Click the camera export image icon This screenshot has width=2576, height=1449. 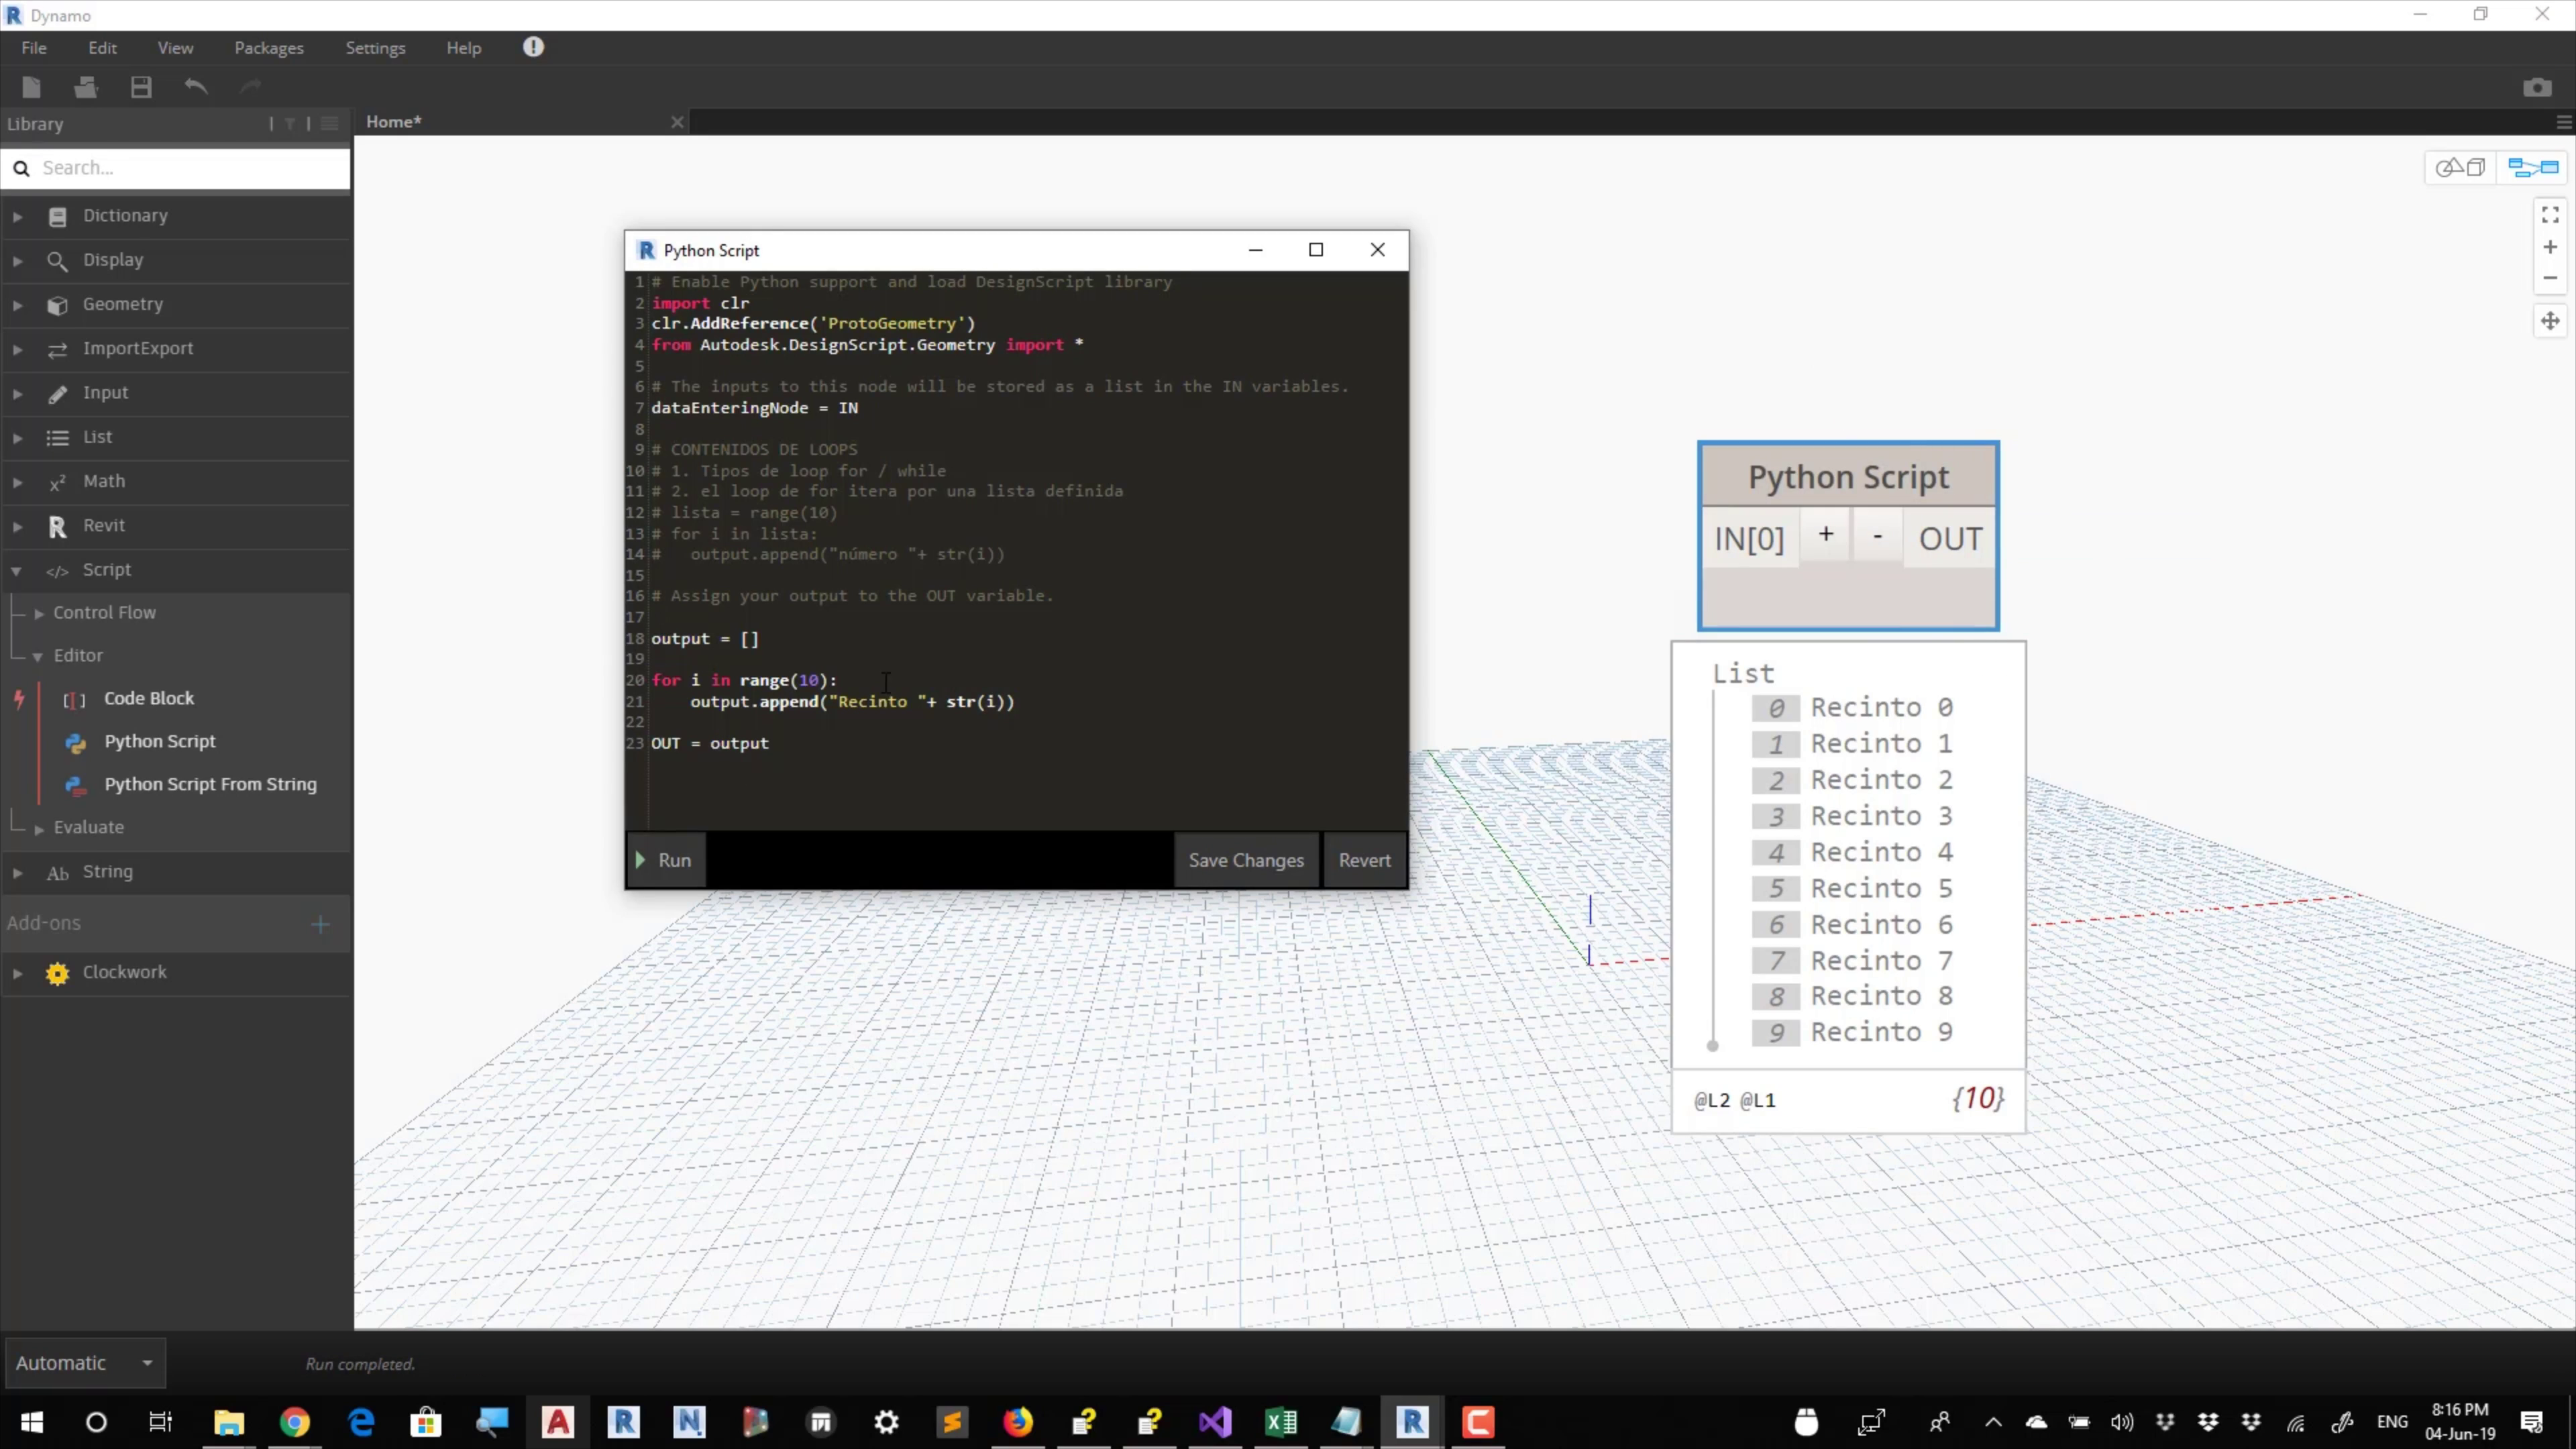tap(2536, 88)
